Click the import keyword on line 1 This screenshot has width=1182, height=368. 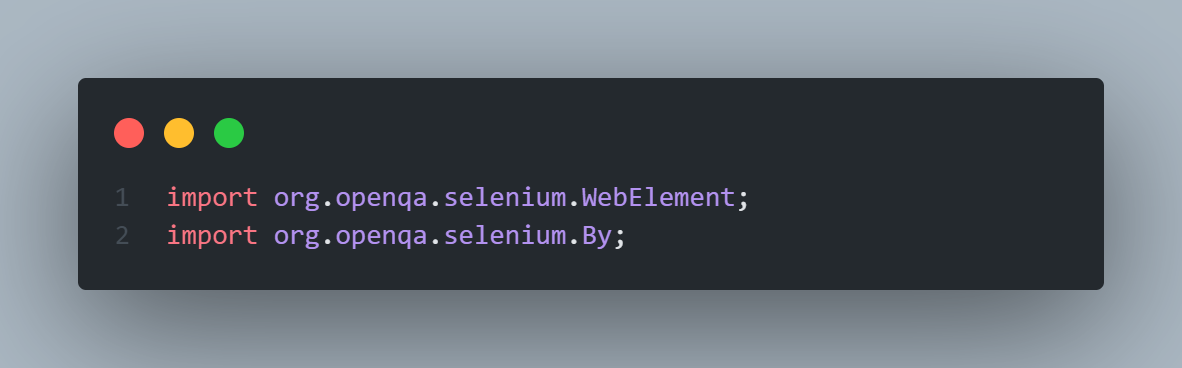click(213, 198)
